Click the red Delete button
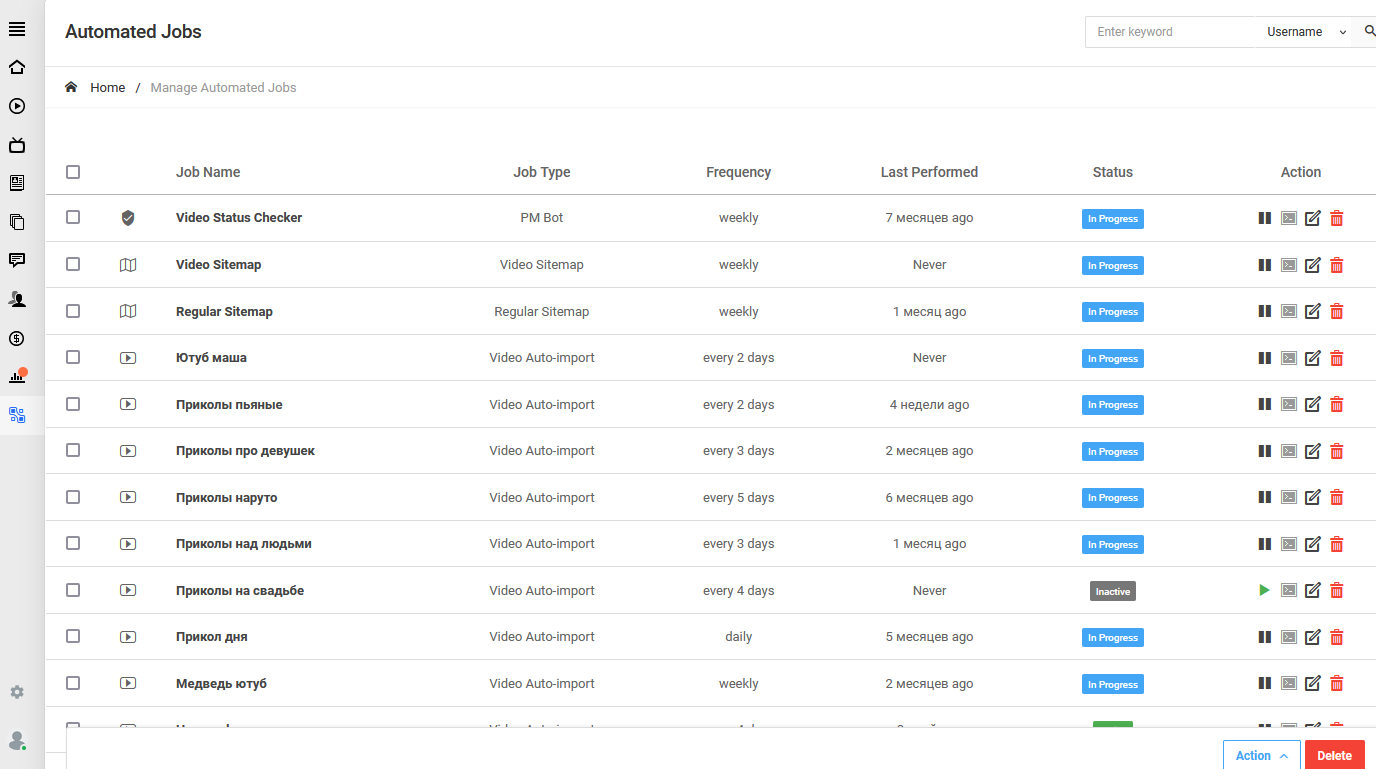The image size is (1376, 769). [x=1334, y=756]
